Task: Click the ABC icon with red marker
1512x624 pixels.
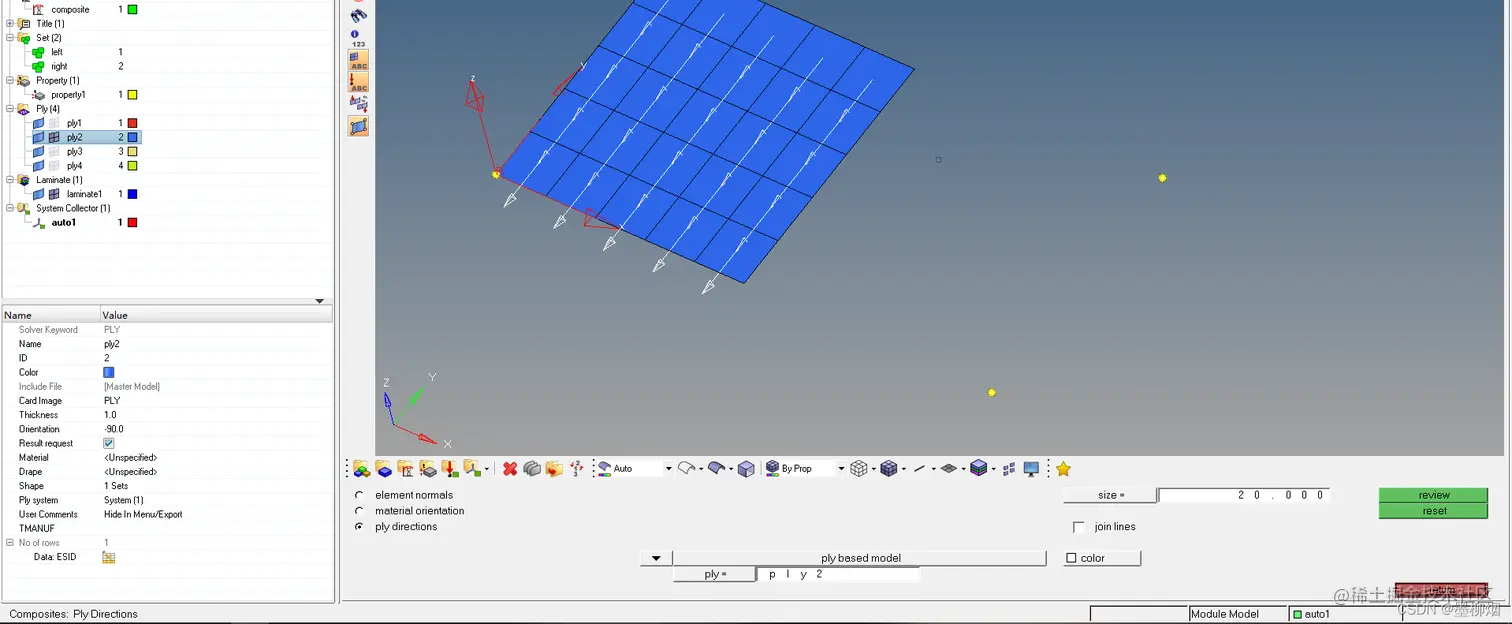Action: 358,82
